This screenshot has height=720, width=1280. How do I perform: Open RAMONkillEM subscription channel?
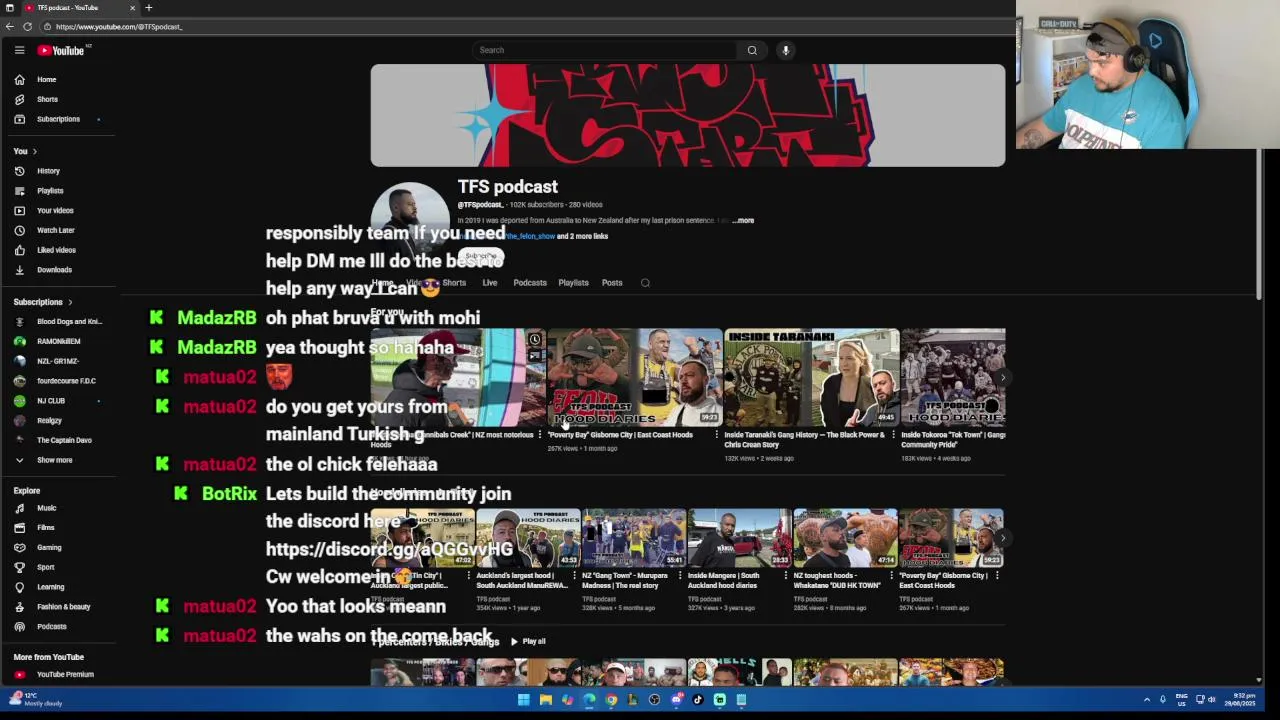click(x=58, y=341)
